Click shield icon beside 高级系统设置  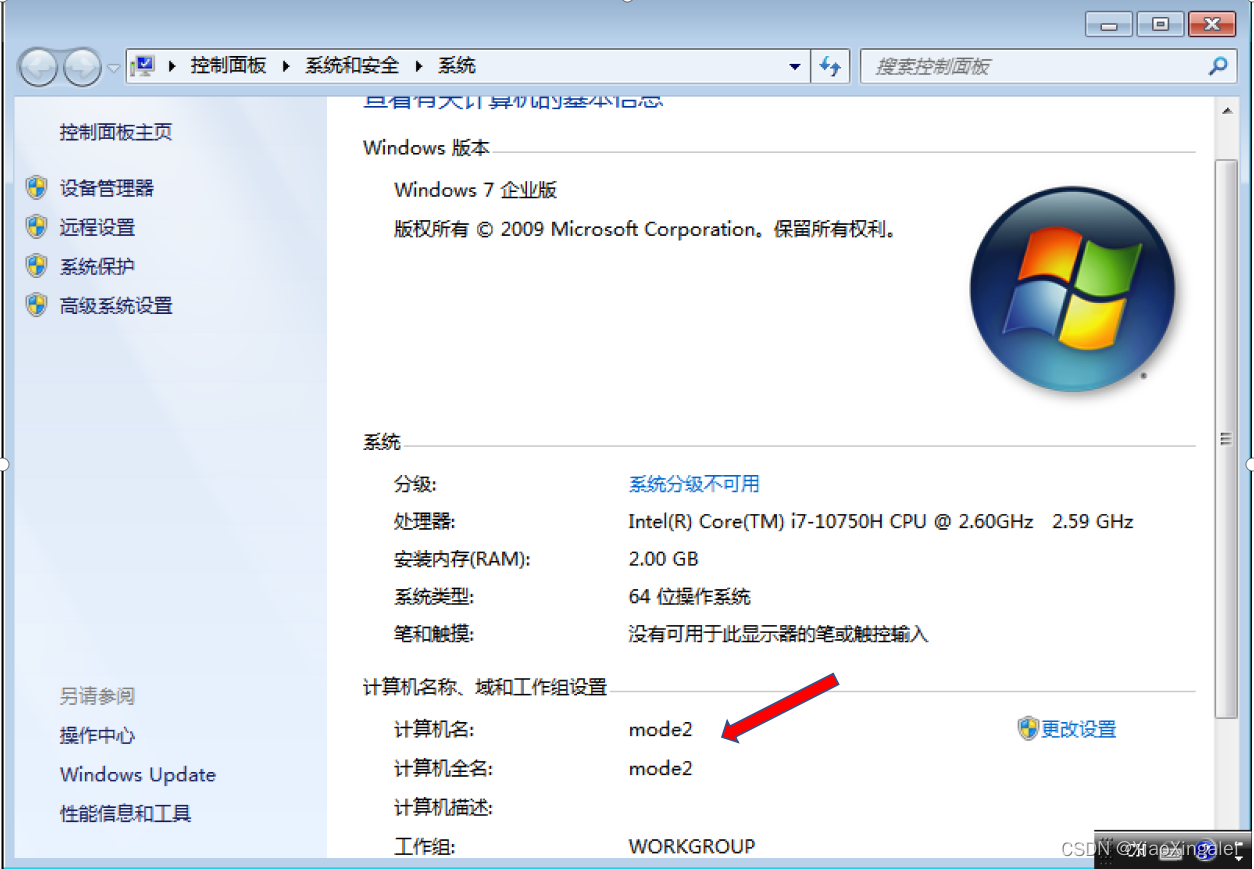click(x=37, y=305)
